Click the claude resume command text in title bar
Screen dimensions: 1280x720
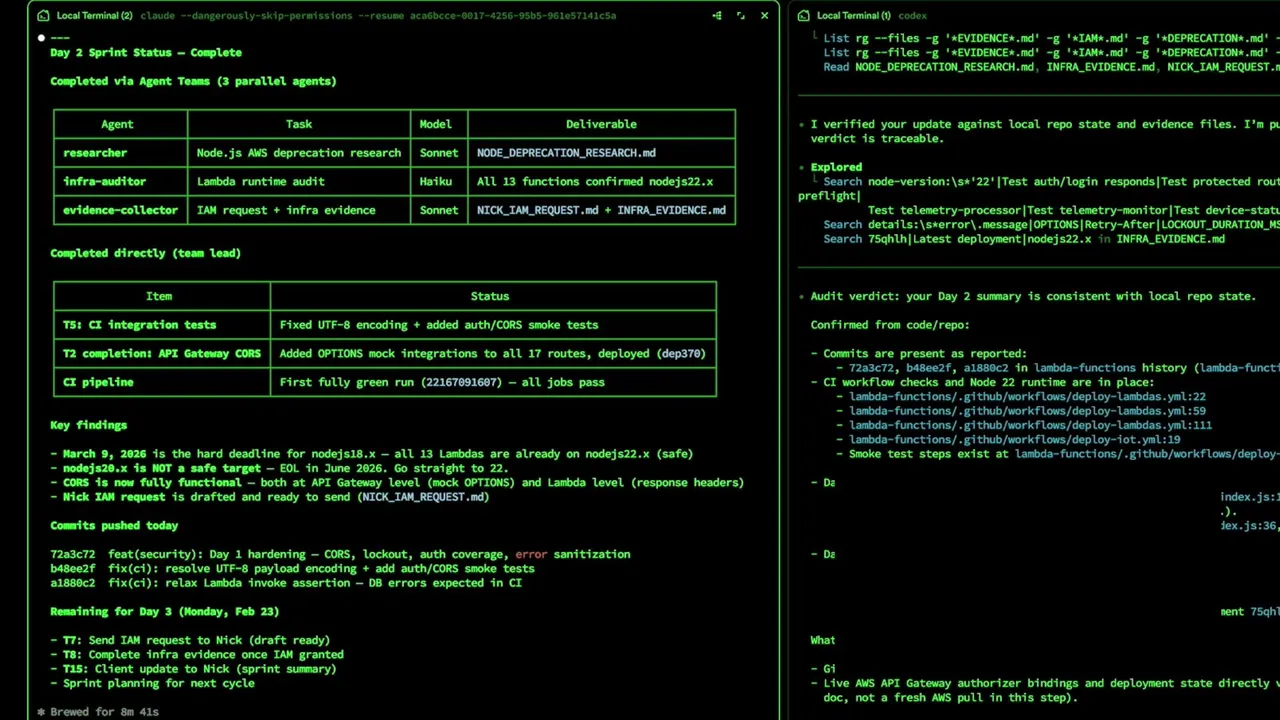click(x=378, y=16)
